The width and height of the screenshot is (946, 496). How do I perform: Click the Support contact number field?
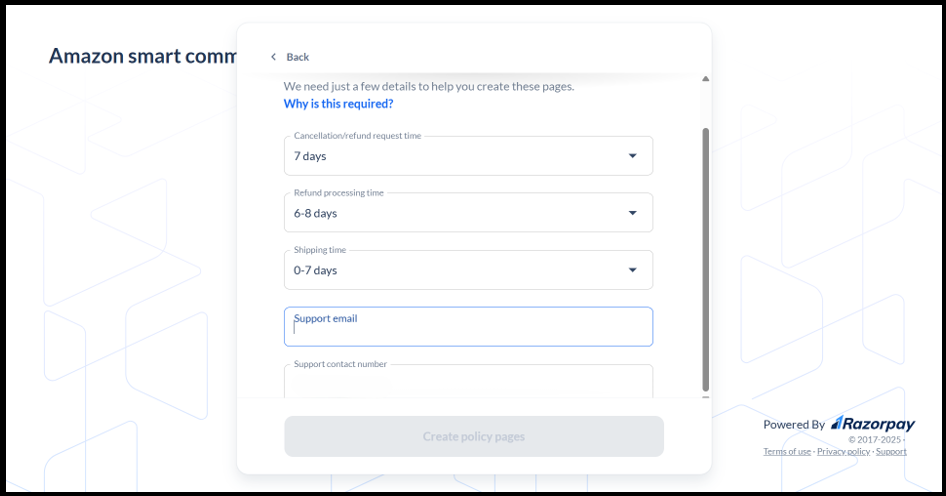tap(468, 382)
